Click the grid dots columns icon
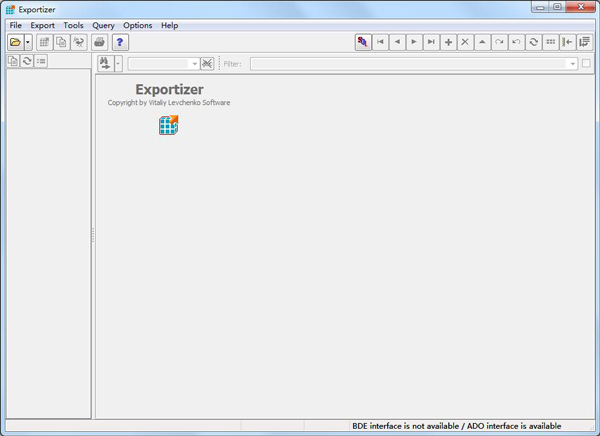 point(551,42)
